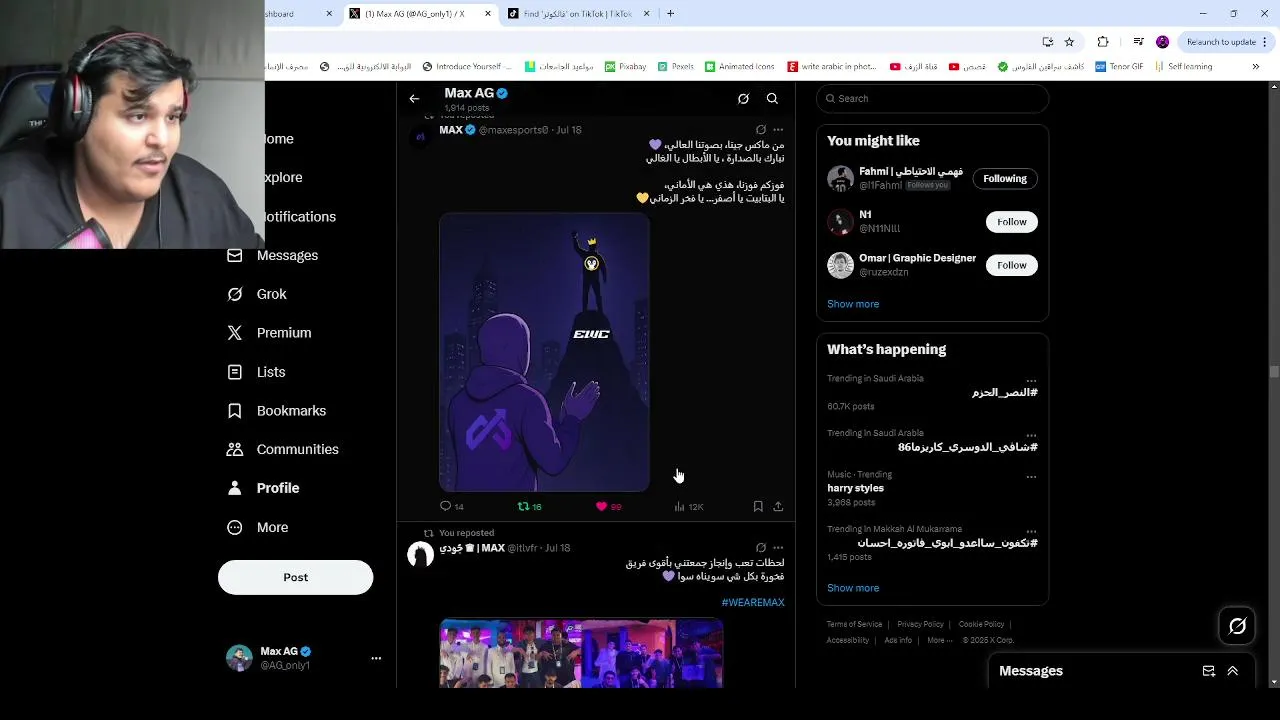
Task: Open Profile in left sidebar
Action: [264, 488]
